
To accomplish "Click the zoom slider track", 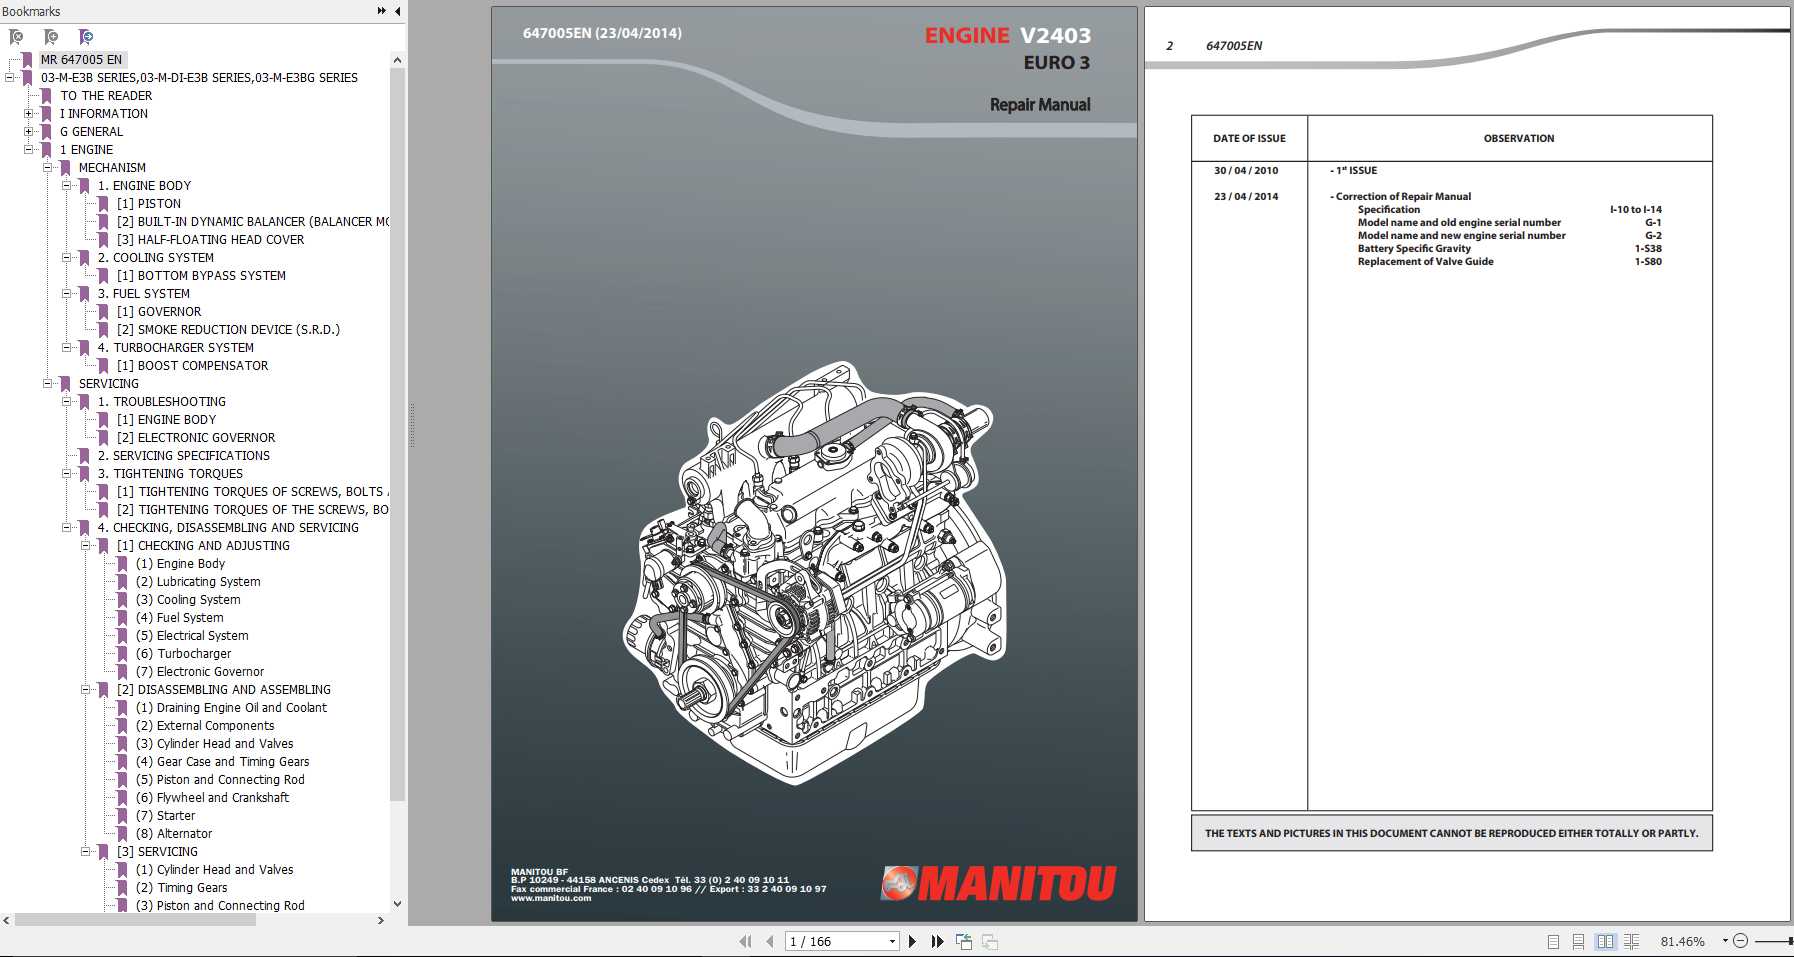I will pos(1774,941).
